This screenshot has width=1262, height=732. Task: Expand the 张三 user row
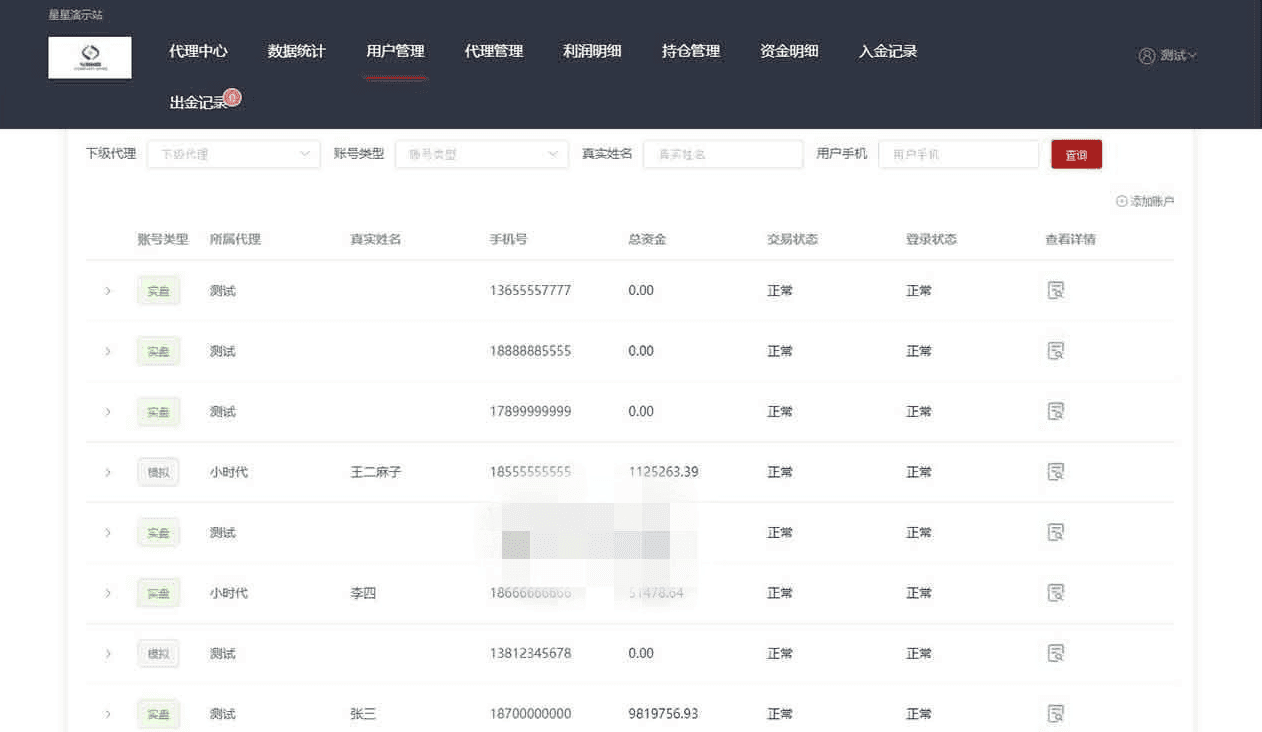point(108,714)
